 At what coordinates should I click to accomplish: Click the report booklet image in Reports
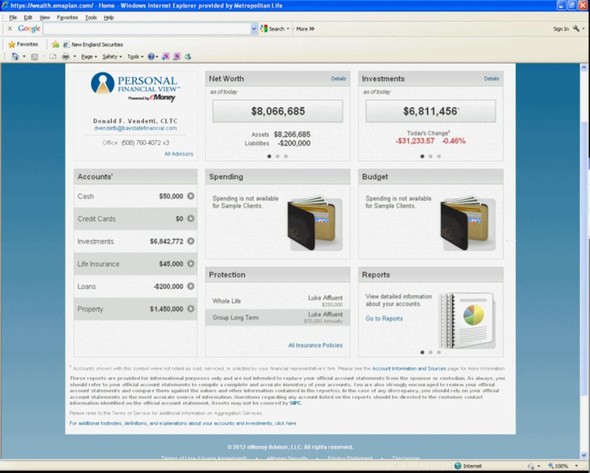coord(467,321)
